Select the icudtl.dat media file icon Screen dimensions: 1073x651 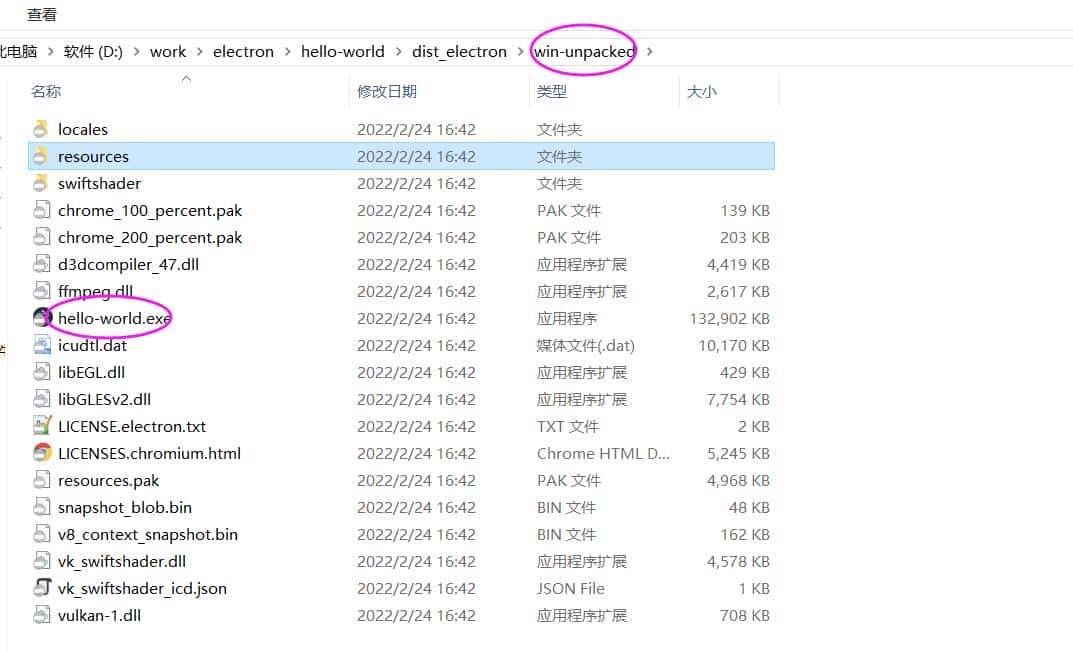[41, 345]
